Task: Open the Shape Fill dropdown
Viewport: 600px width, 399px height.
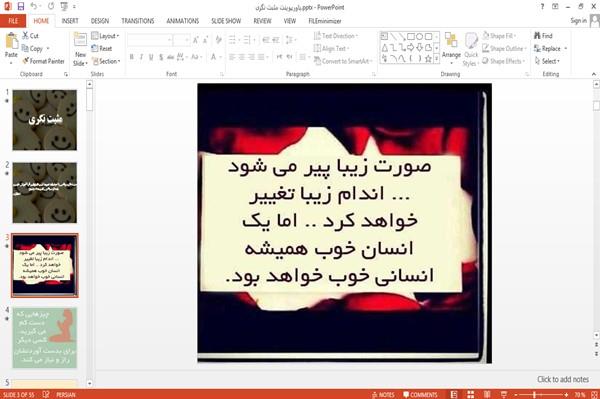Action: pos(499,36)
